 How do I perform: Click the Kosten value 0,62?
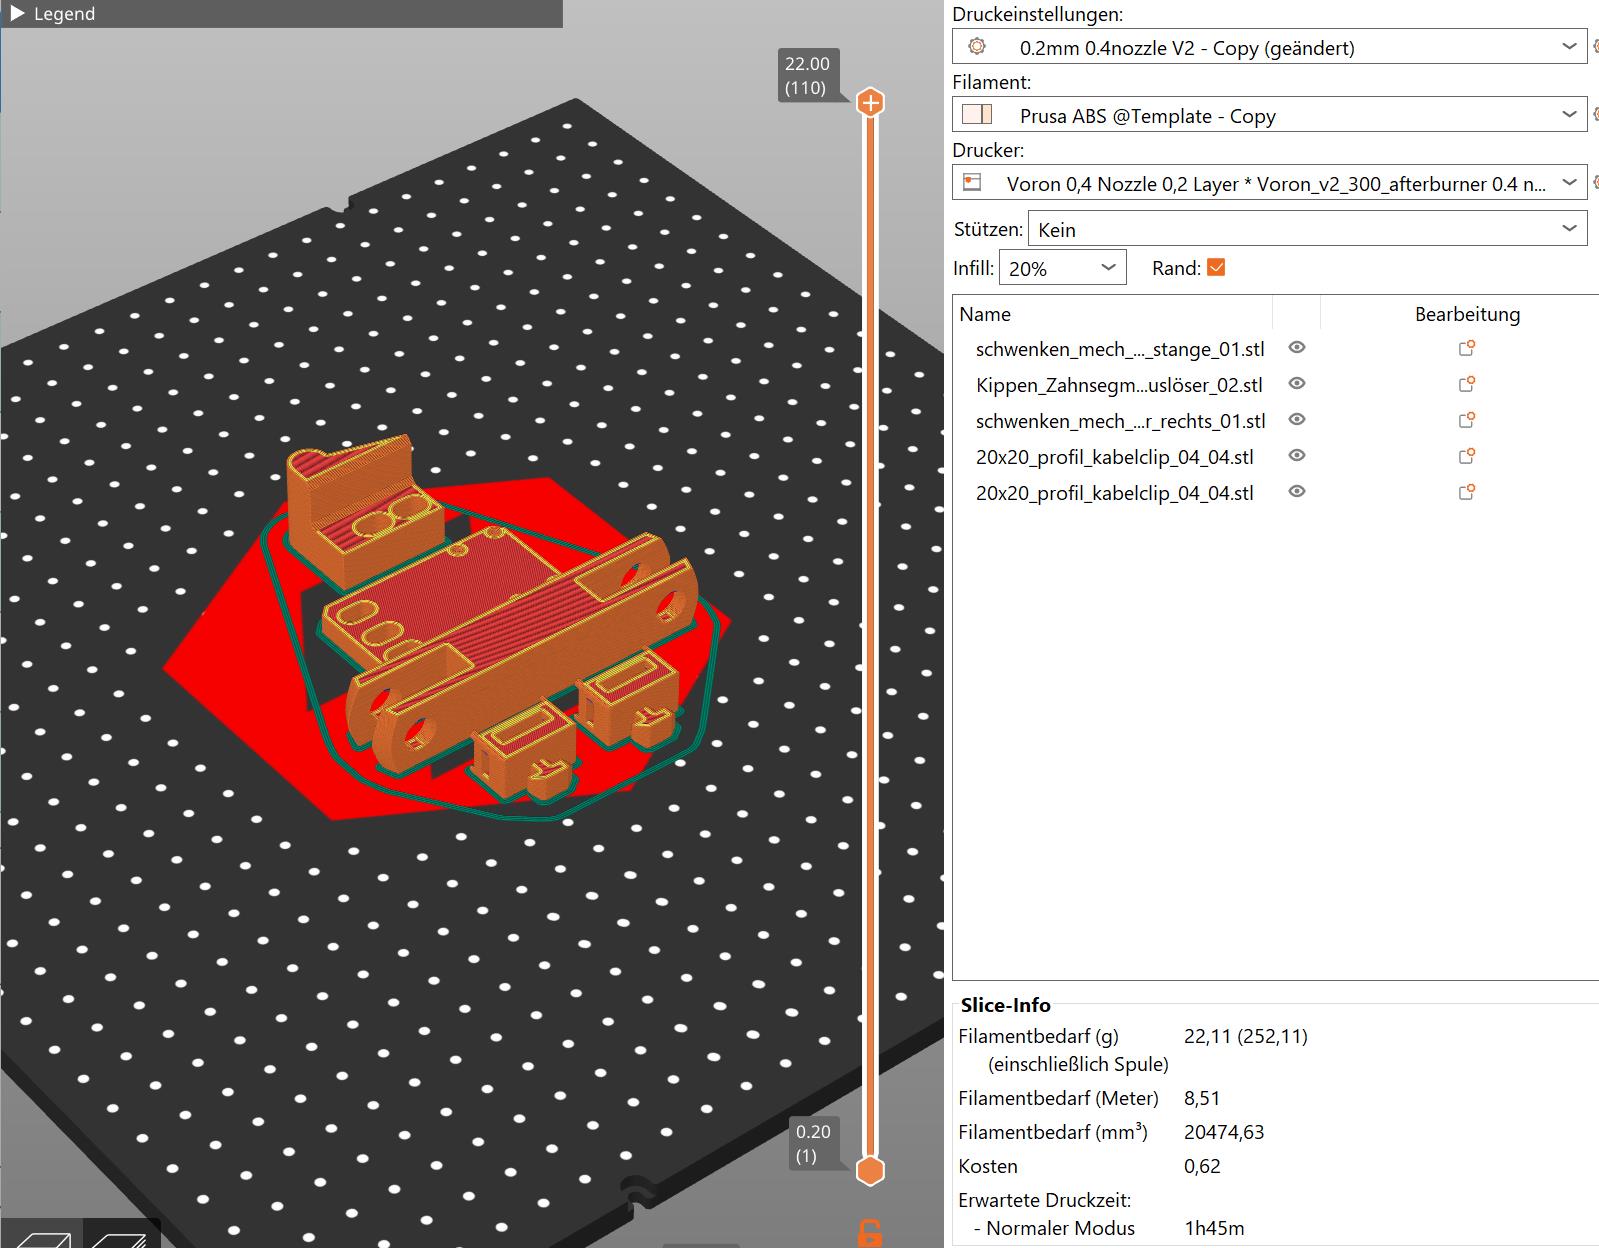tap(1202, 1166)
